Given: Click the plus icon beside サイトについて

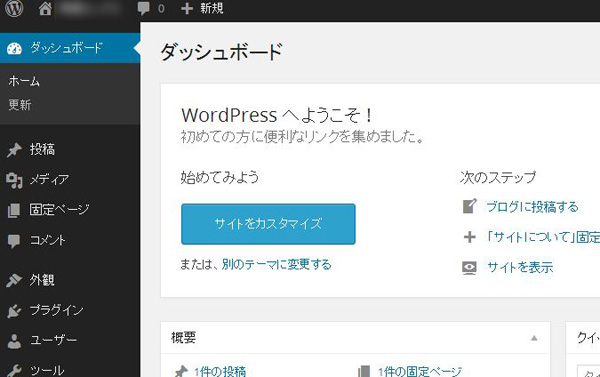Looking at the screenshot, I should (x=470, y=237).
